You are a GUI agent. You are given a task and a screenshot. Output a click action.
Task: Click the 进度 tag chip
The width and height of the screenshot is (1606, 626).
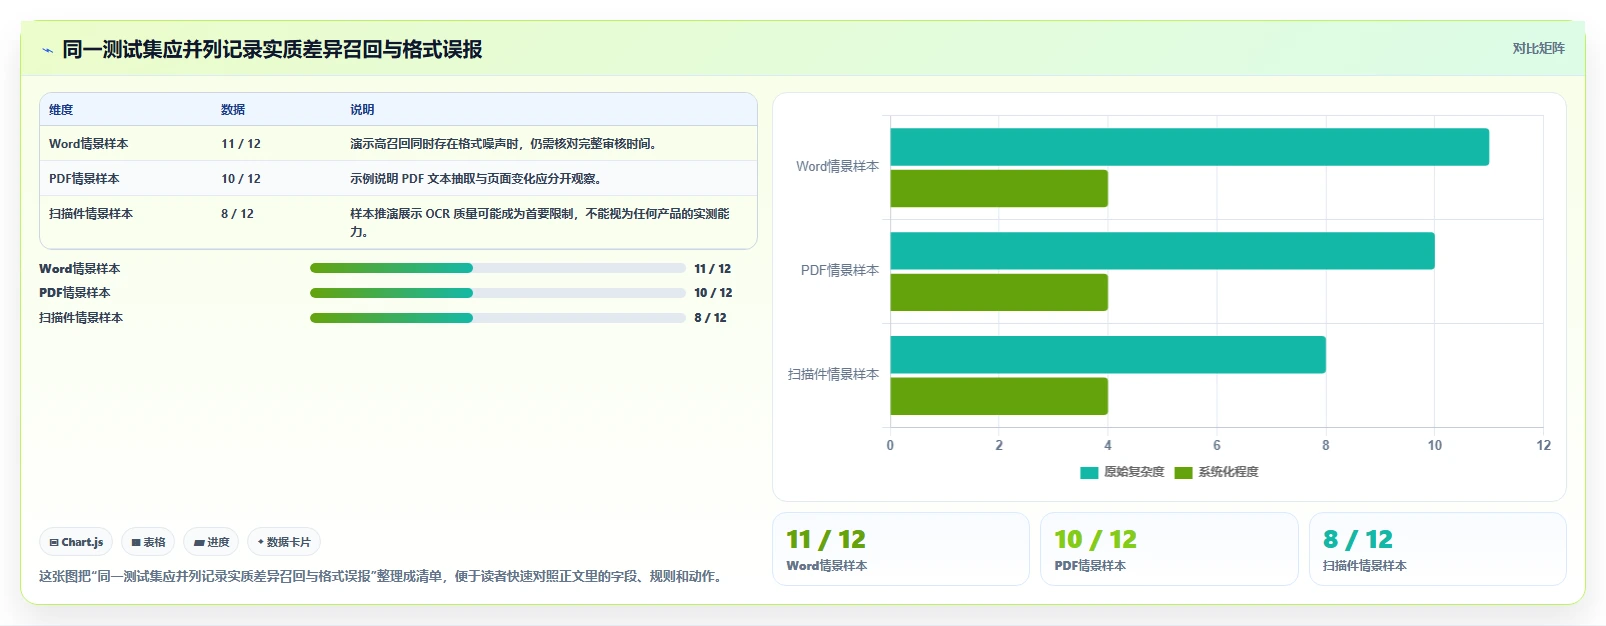tap(211, 542)
